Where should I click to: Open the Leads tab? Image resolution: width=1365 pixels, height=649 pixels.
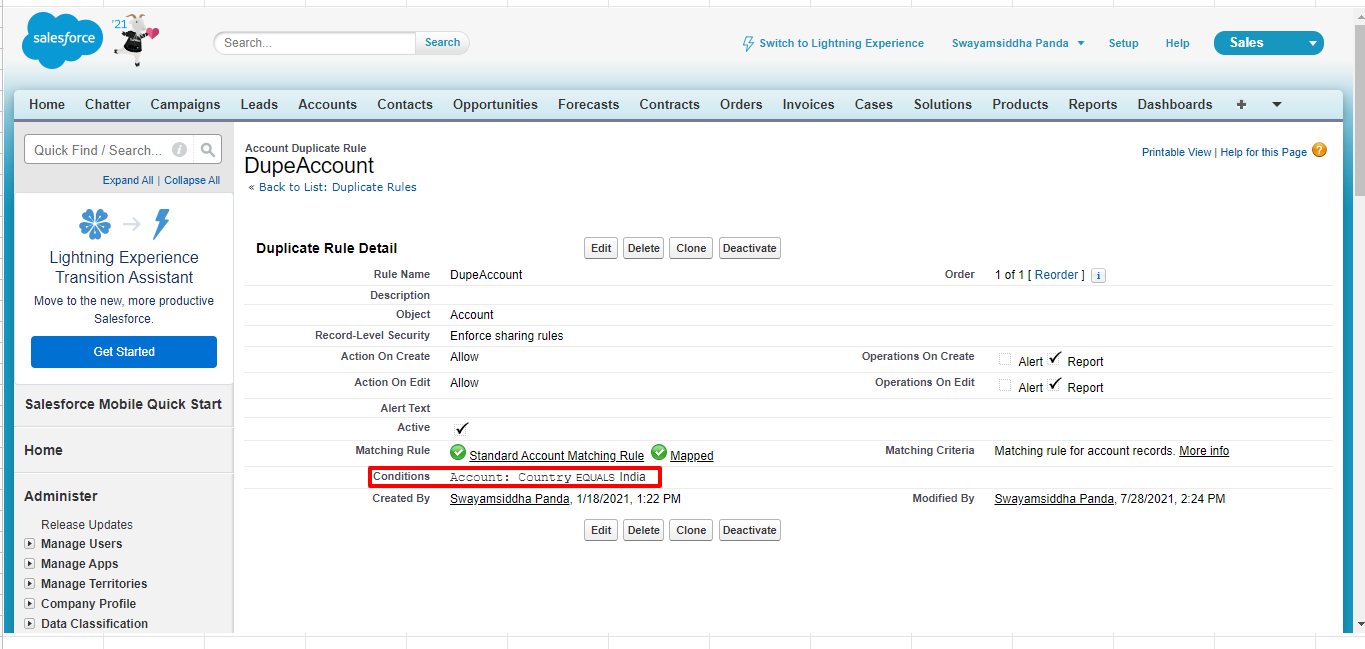point(259,104)
